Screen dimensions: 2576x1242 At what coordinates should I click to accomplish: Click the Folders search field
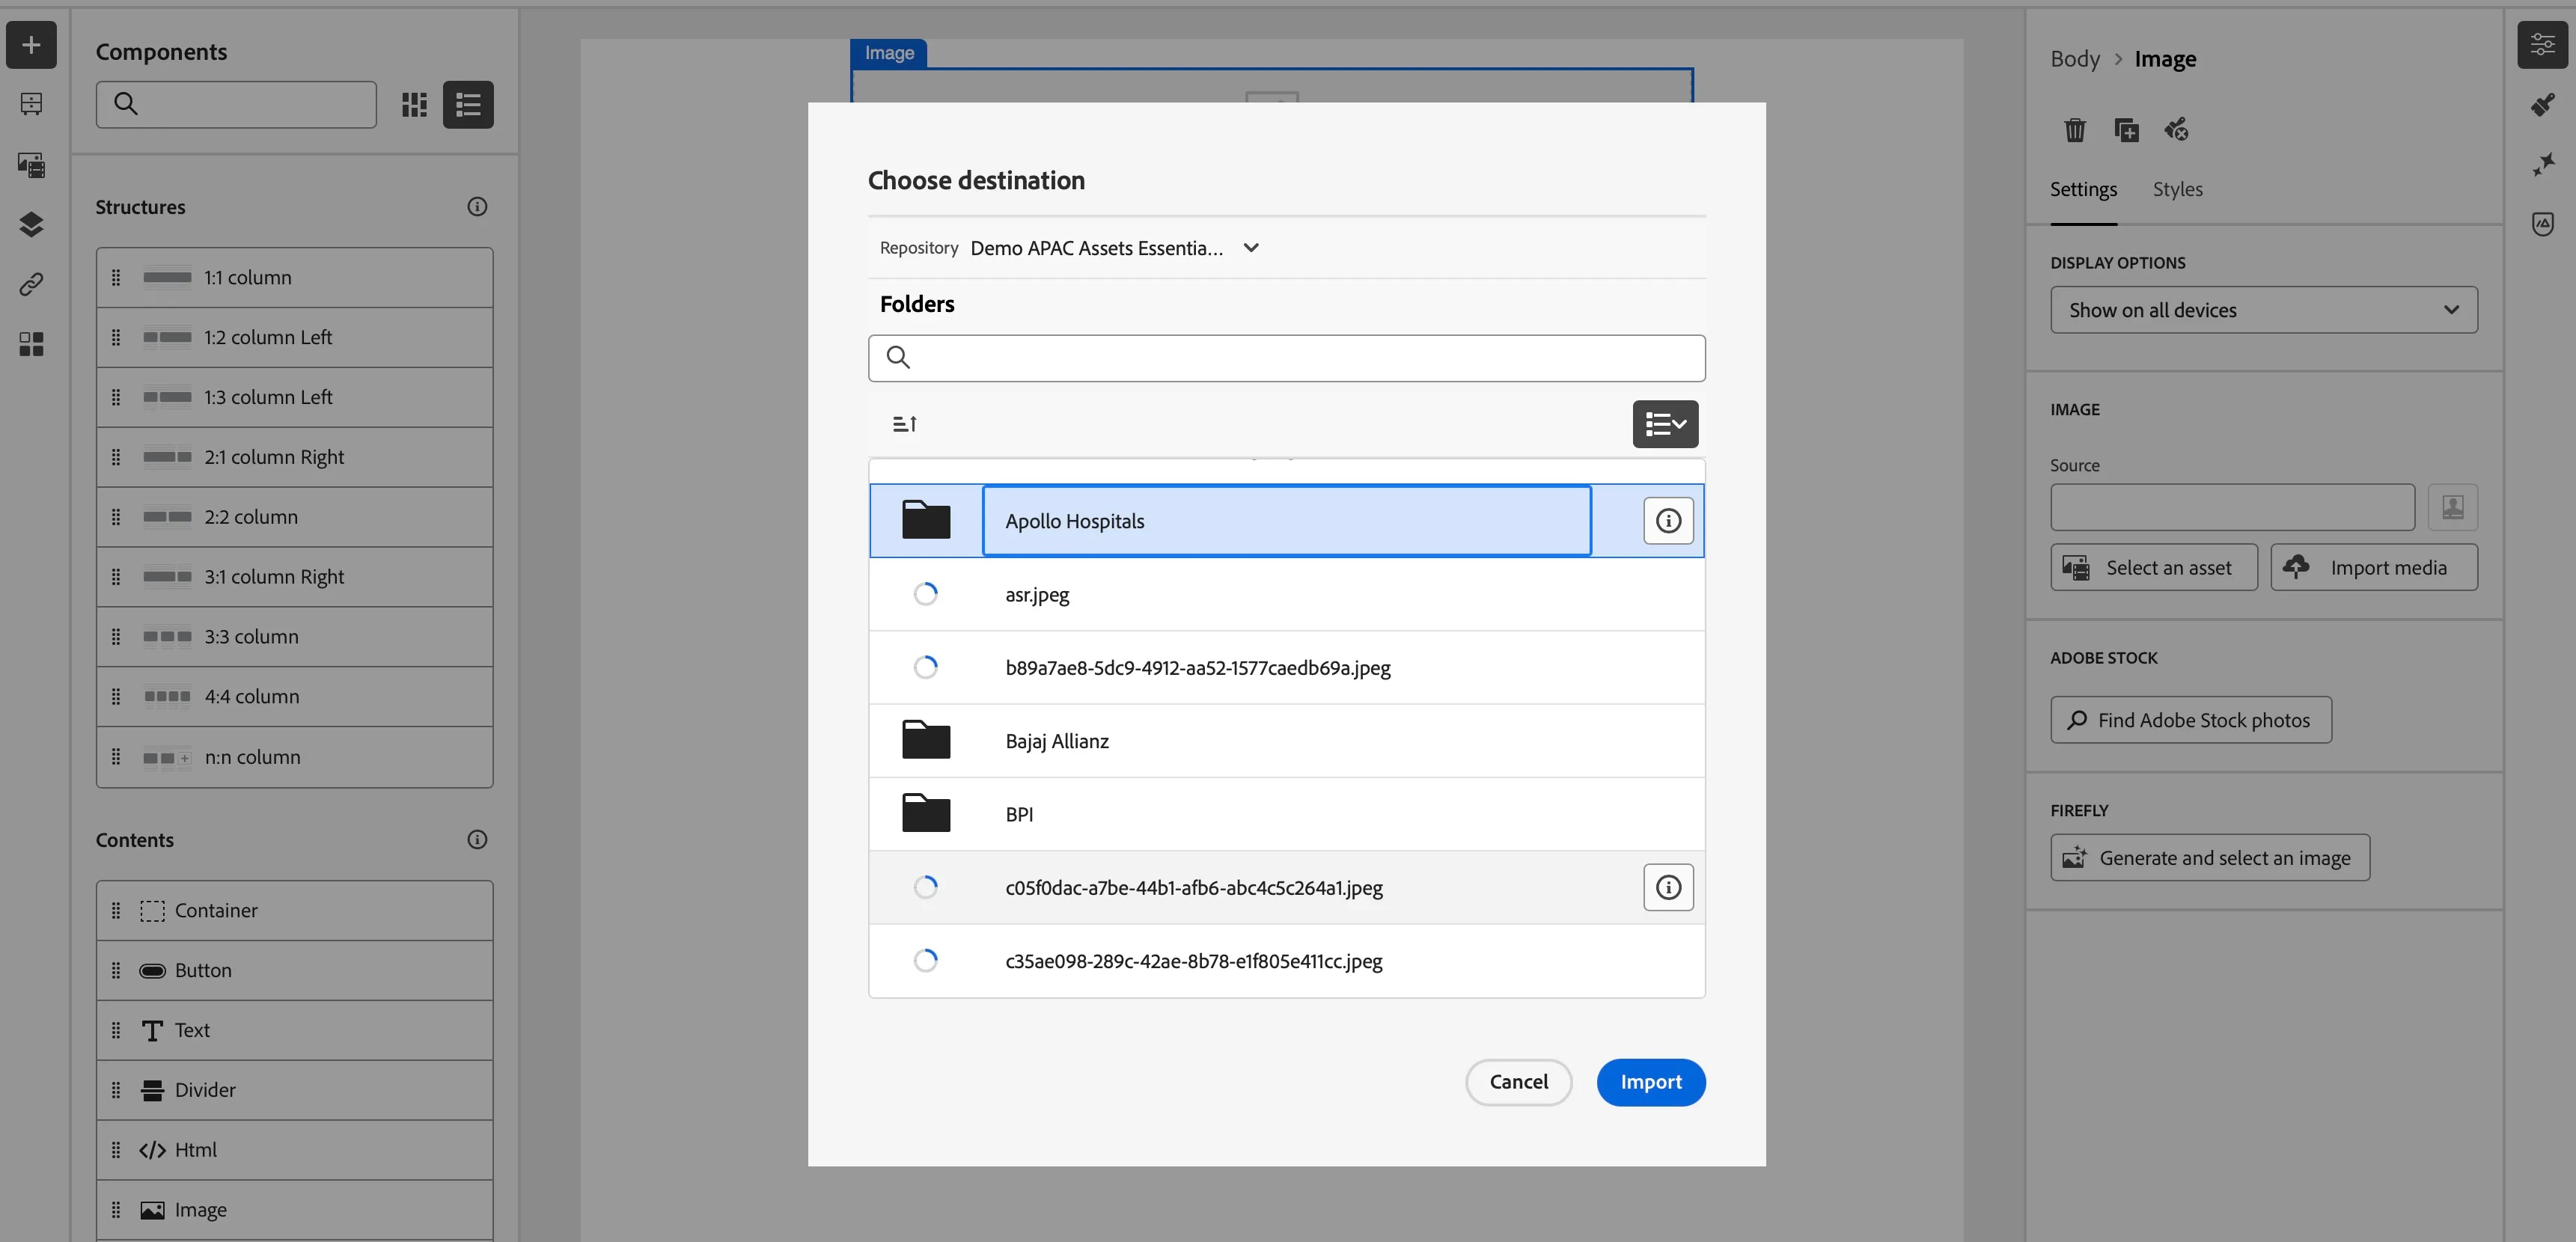[1287, 358]
